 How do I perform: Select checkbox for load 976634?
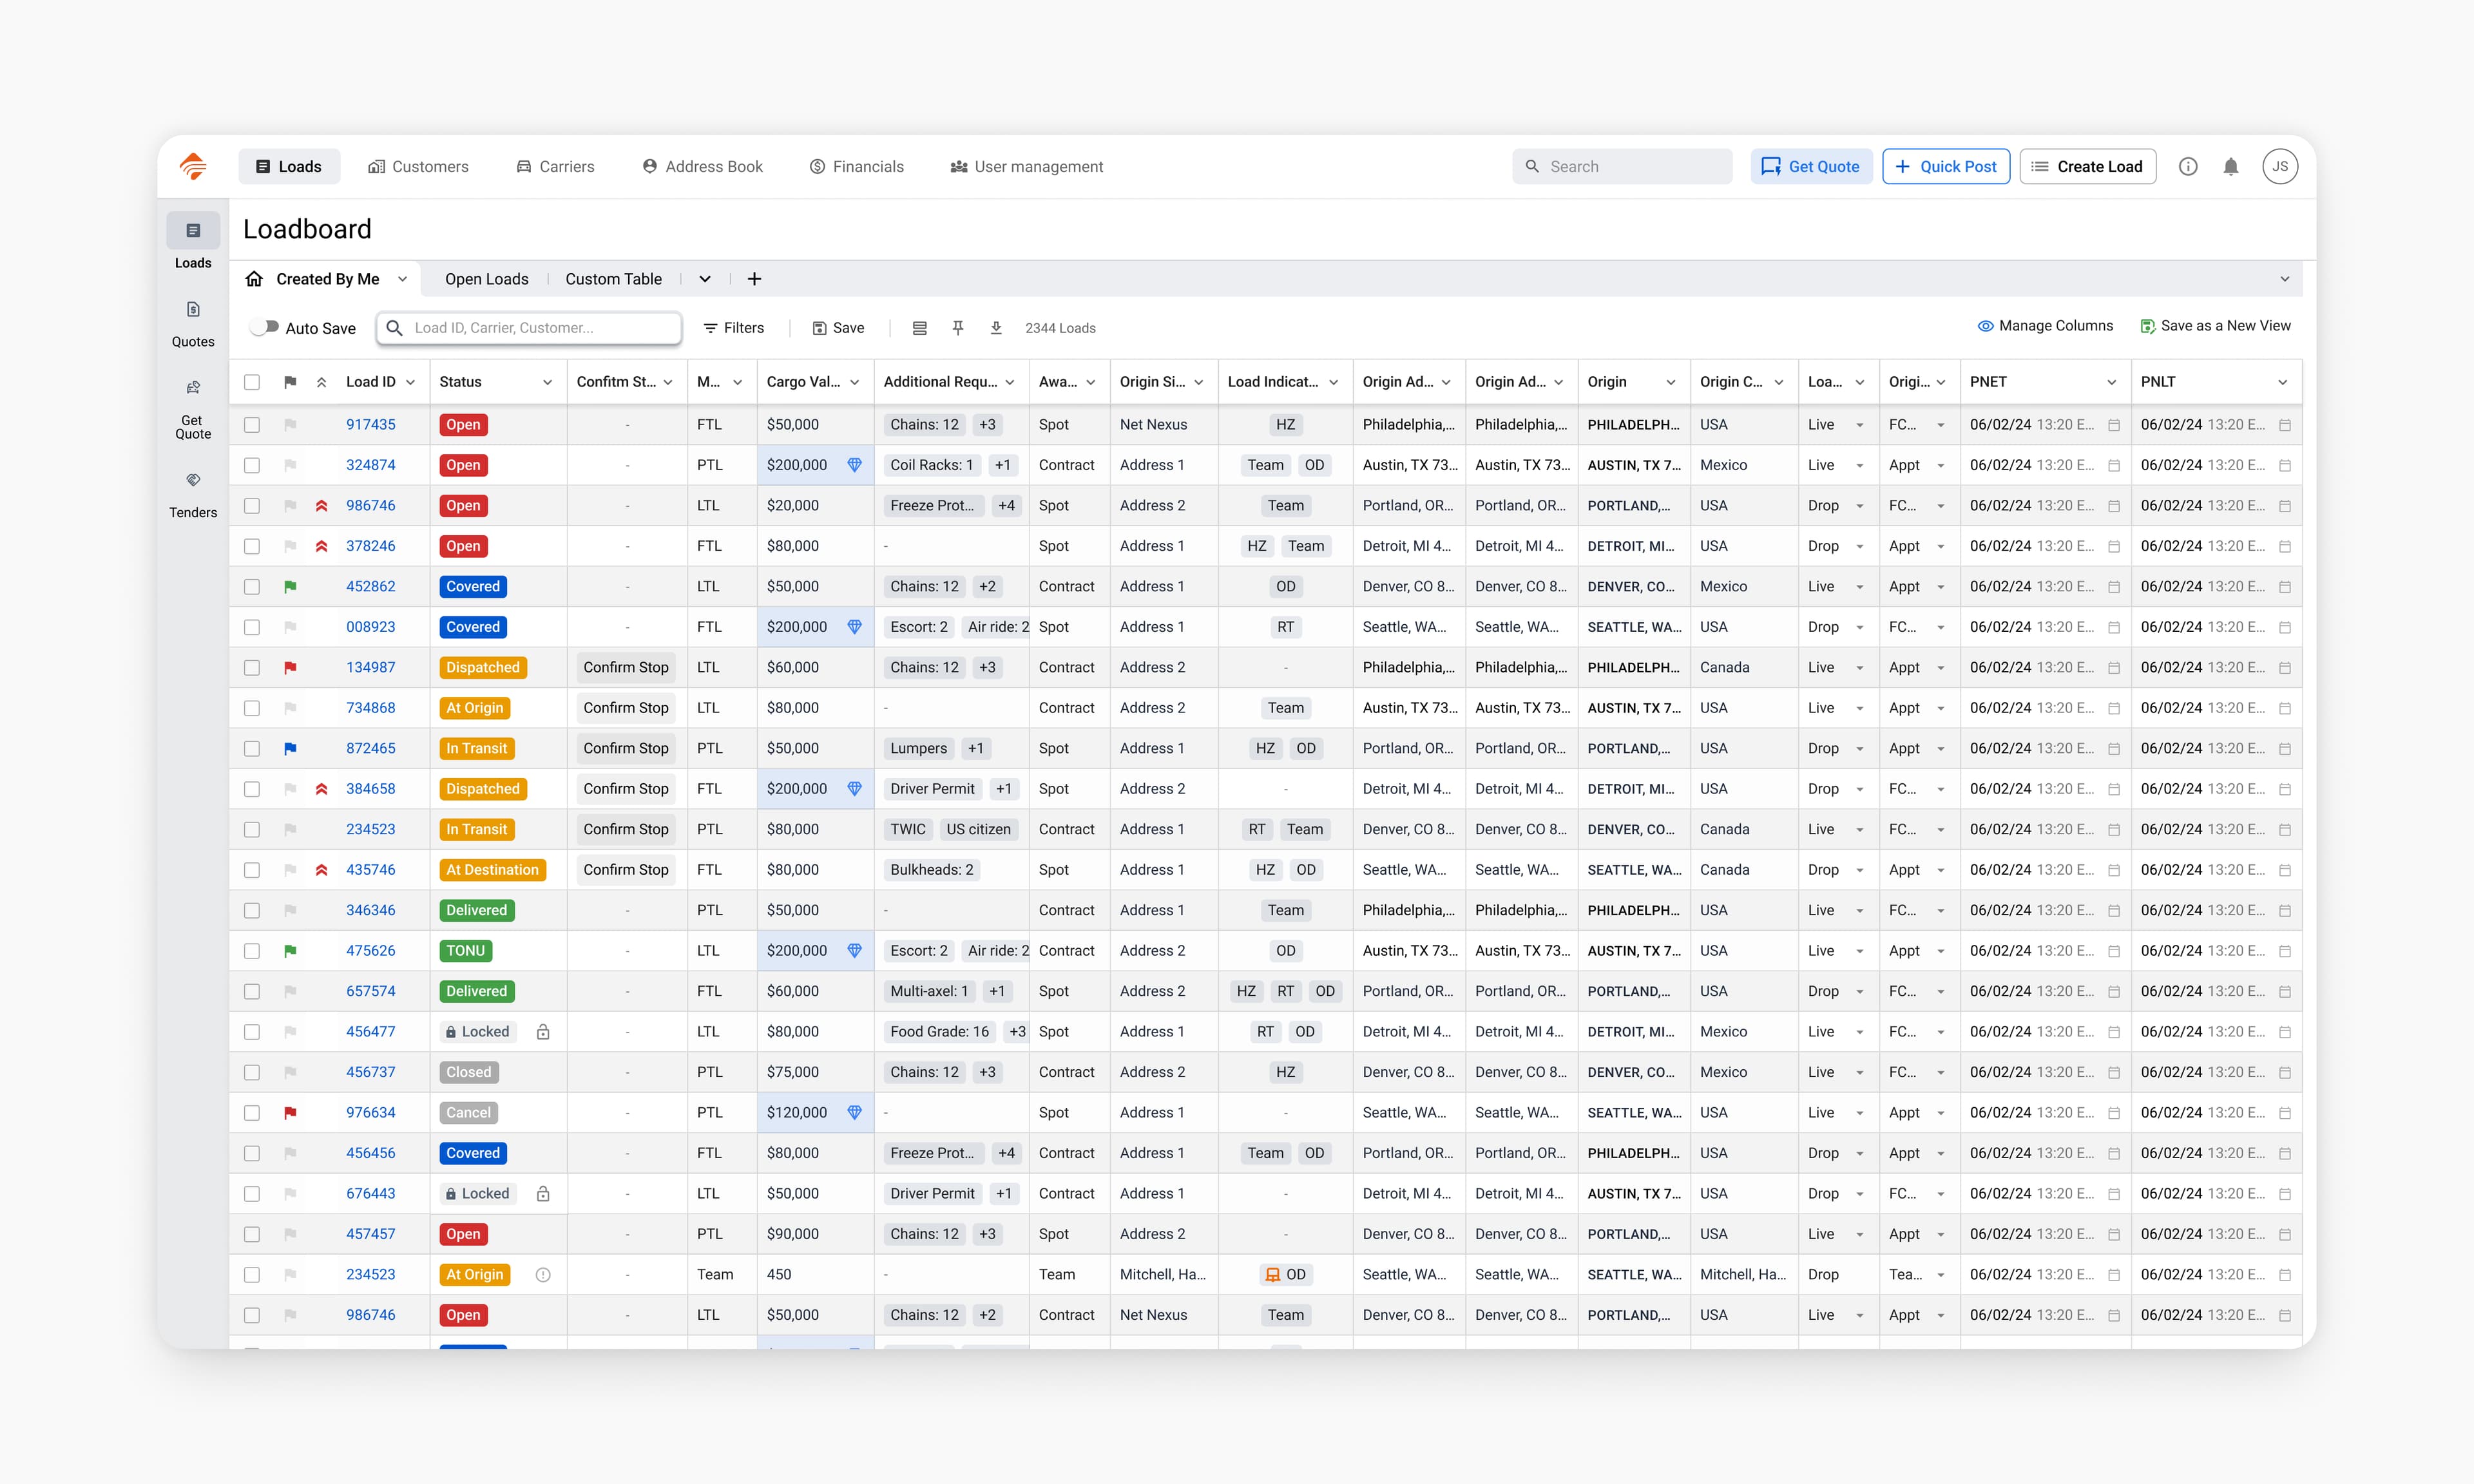point(252,1113)
